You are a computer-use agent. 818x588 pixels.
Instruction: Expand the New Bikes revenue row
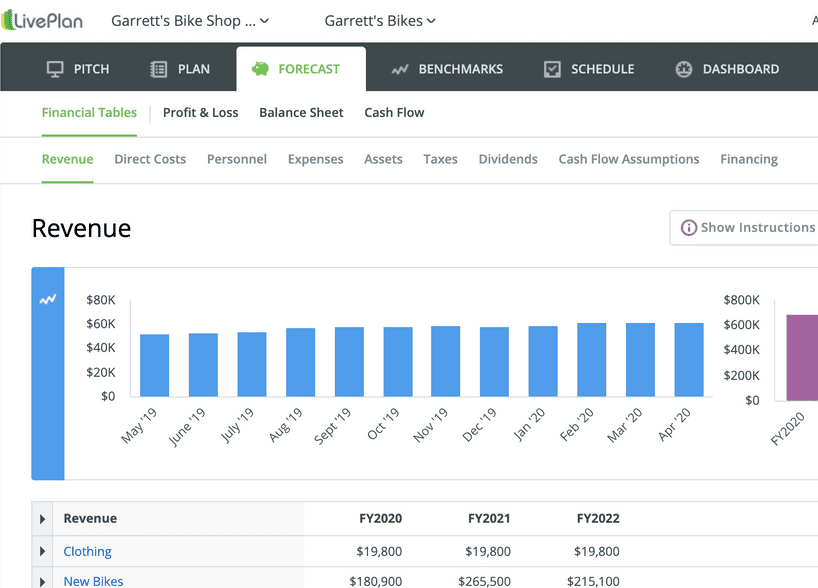coord(42,580)
